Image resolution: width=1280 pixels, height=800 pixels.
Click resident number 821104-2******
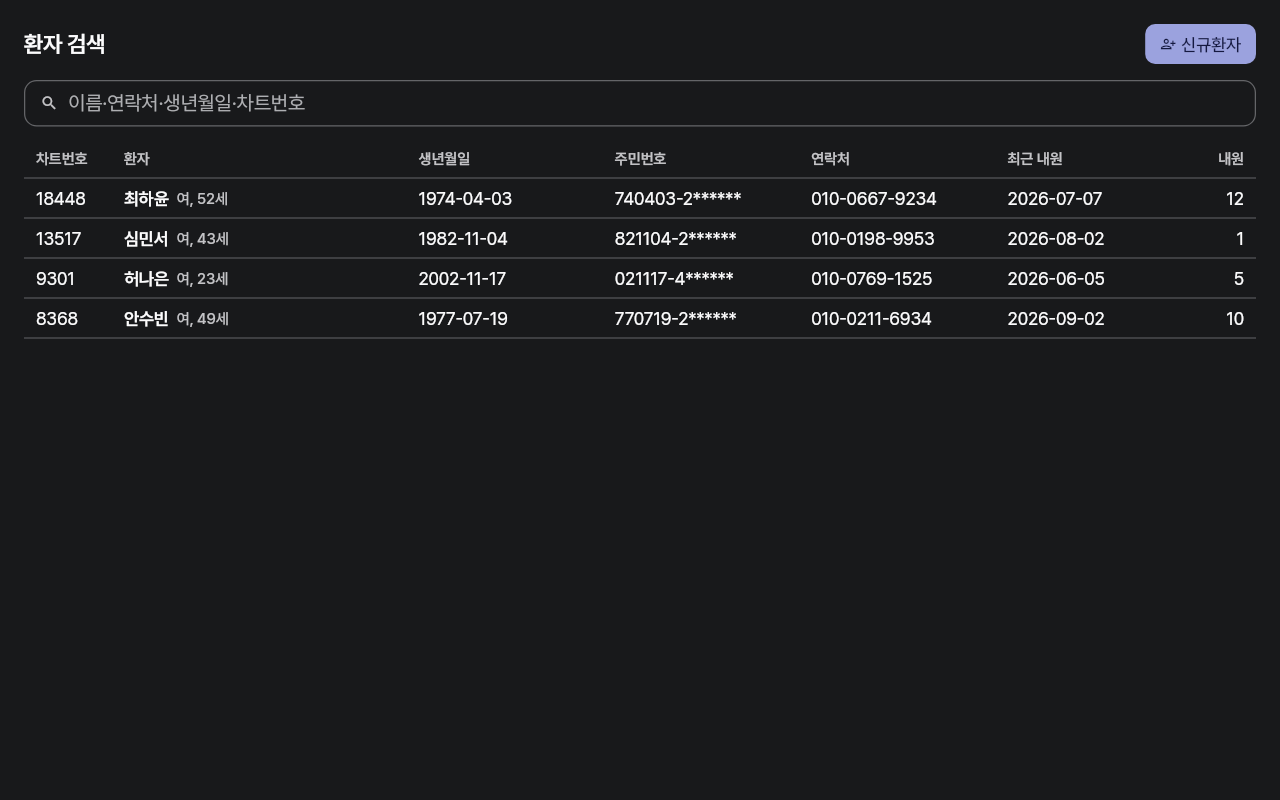pos(676,239)
